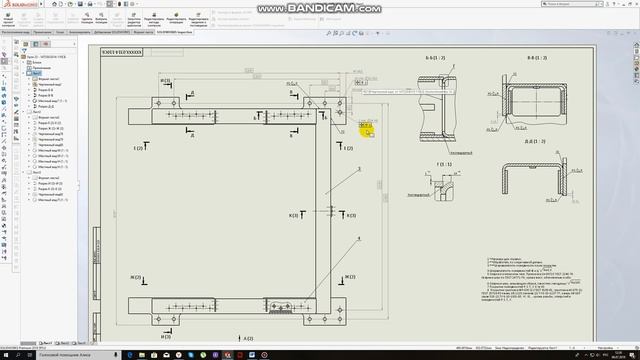Expand 'Формат листа2' tree item
Screen dimensions: 640x360
[29, 117]
